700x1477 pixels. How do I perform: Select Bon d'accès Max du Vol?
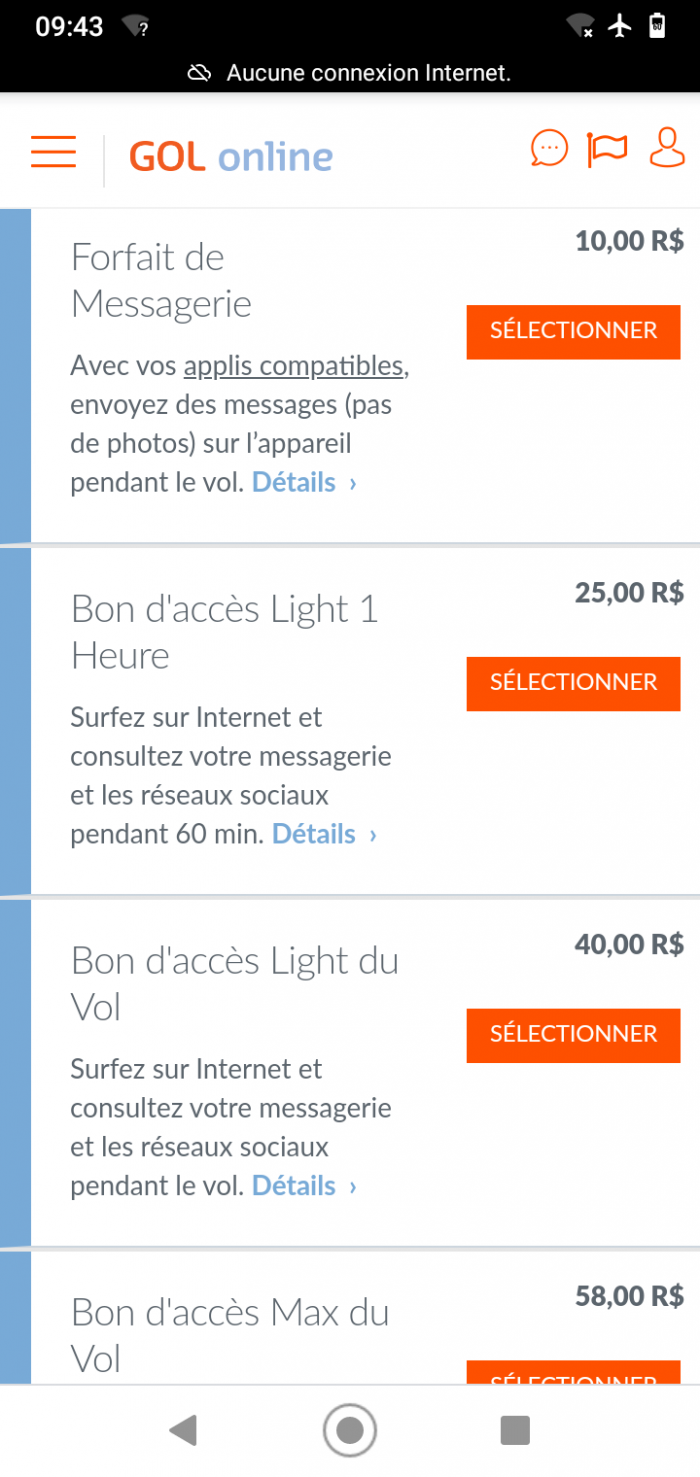tap(573, 1373)
